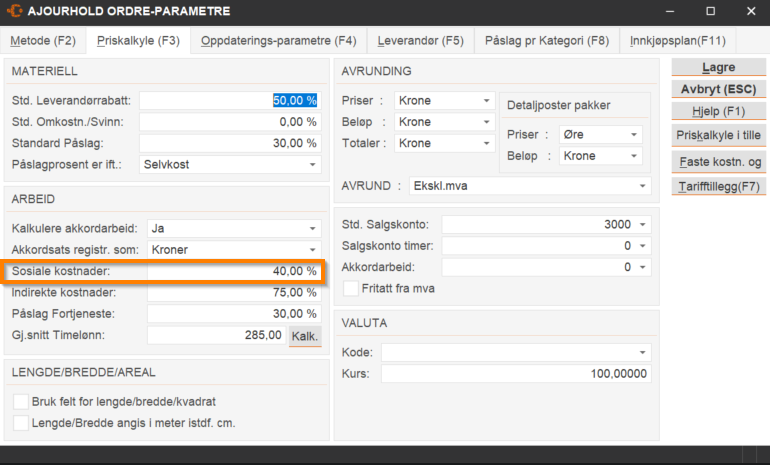770x465 pixels.
Task: Enable the Fritatt fra mva checkbox
Action: point(351,289)
